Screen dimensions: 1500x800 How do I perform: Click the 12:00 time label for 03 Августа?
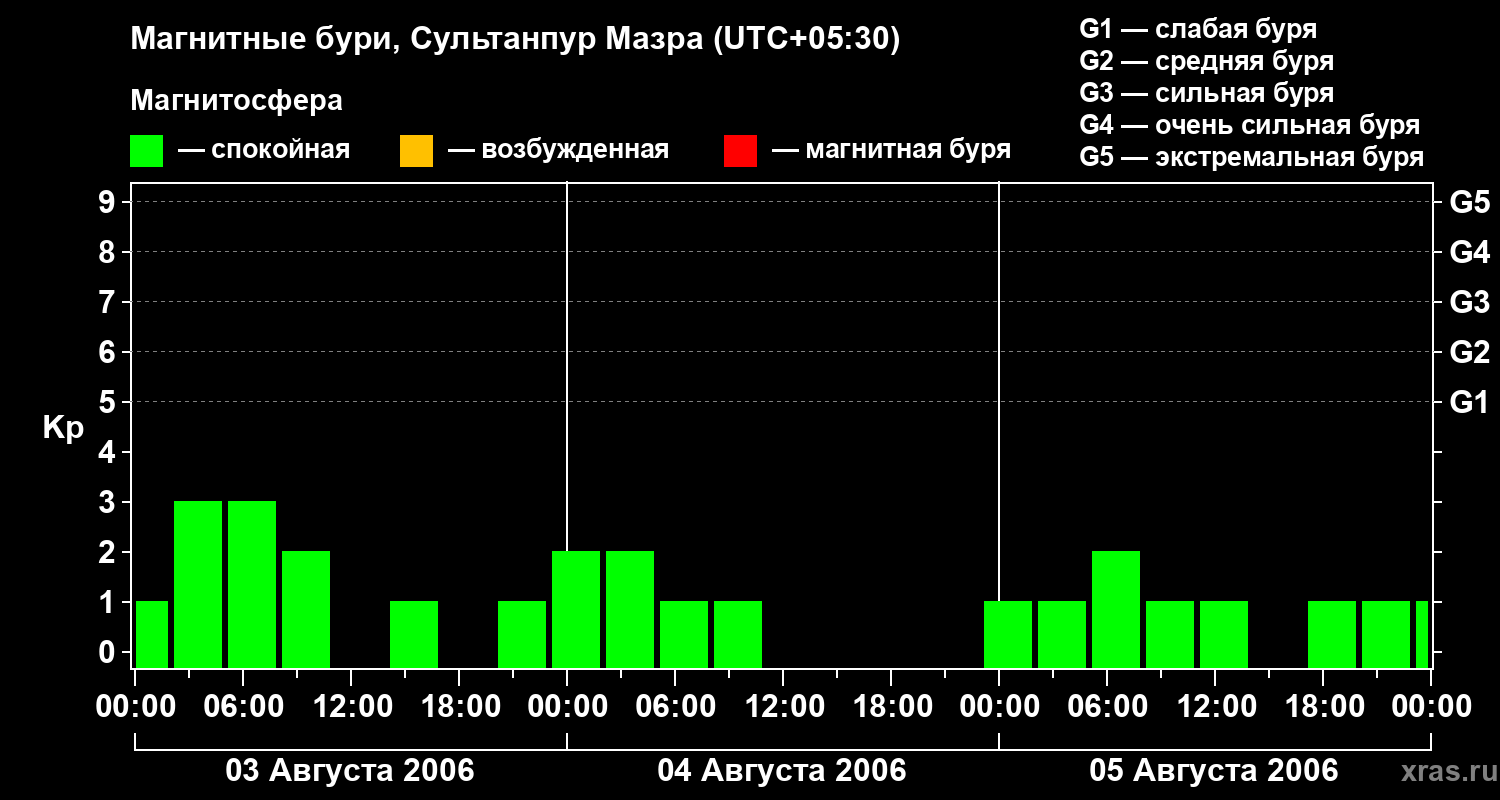tap(351, 707)
